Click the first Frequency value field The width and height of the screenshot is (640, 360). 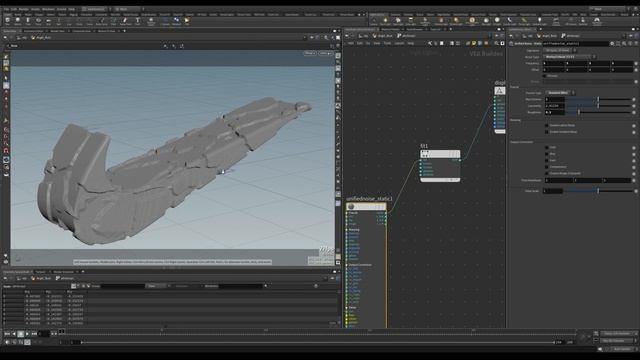[554, 63]
